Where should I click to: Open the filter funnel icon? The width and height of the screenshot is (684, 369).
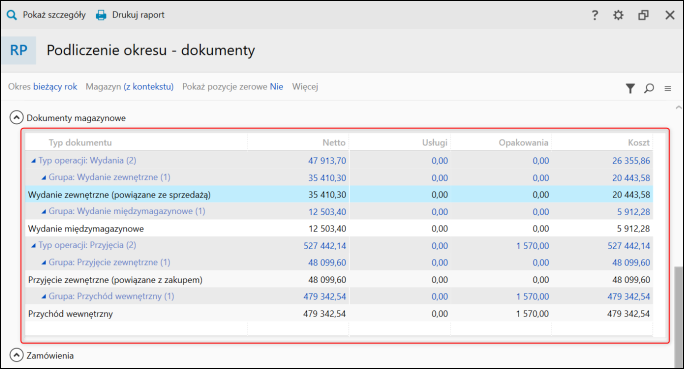click(630, 89)
